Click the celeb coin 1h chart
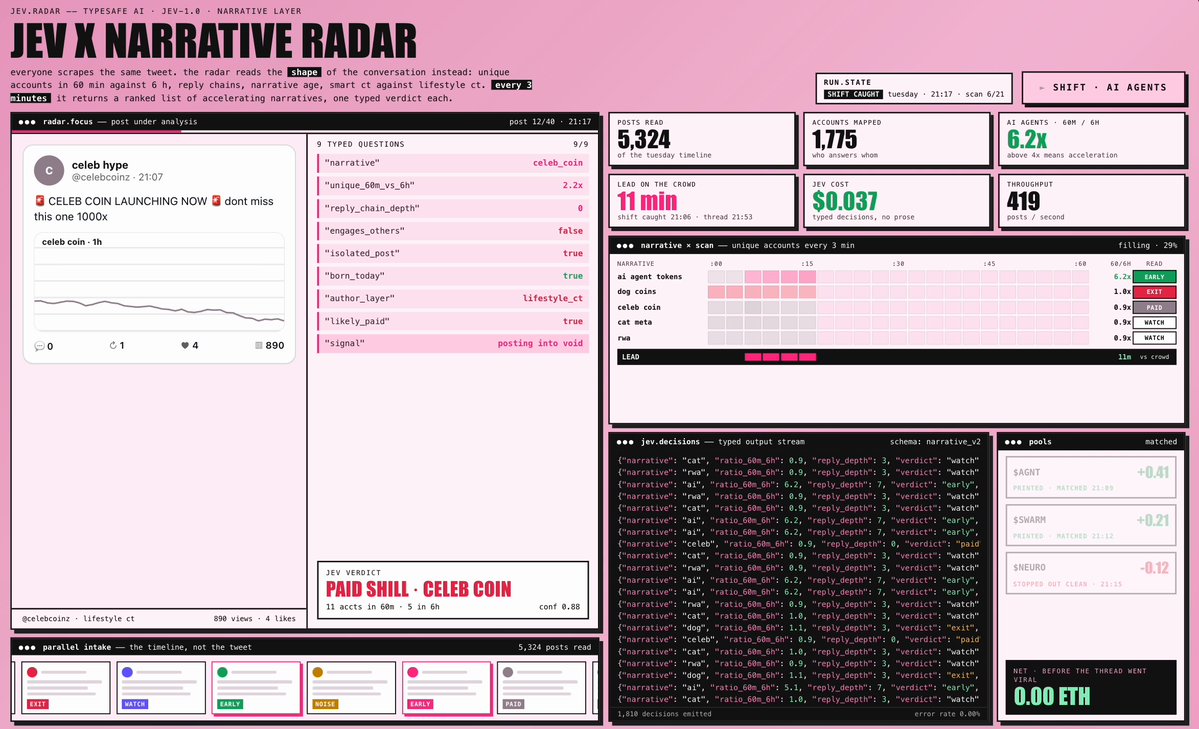This screenshot has width=1199, height=729. pyautogui.click(x=159, y=282)
